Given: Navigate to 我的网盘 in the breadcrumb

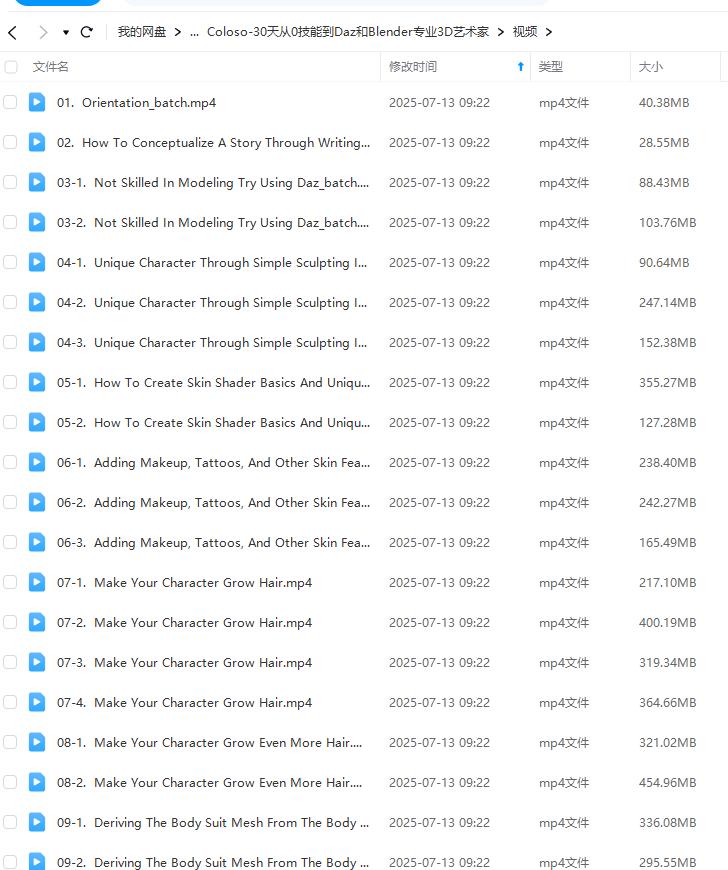Looking at the screenshot, I should coord(142,32).
